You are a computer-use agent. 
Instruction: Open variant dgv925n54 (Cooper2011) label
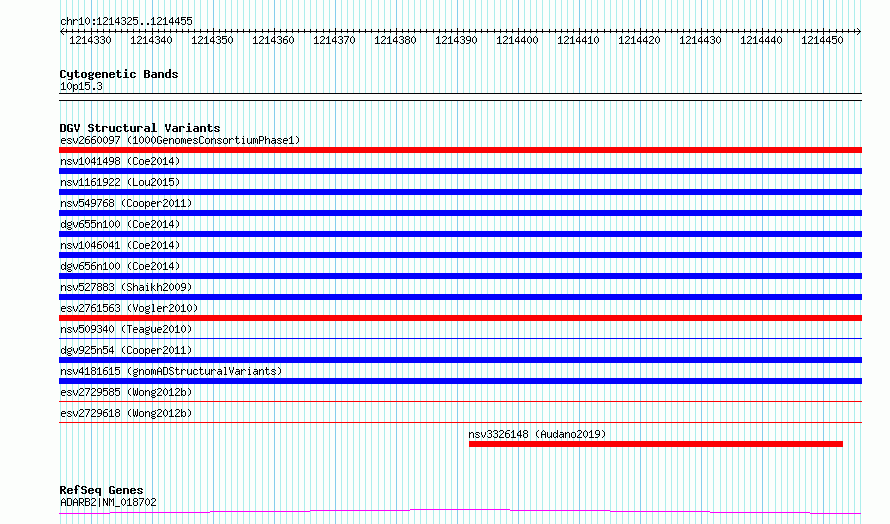[x=126, y=350]
